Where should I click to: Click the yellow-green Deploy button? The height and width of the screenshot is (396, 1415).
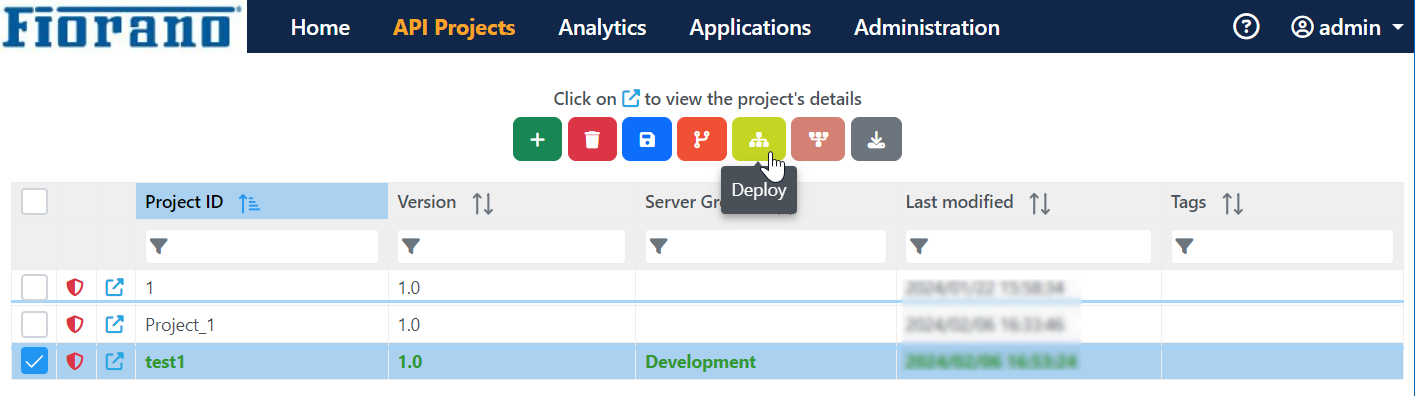click(x=758, y=139)
